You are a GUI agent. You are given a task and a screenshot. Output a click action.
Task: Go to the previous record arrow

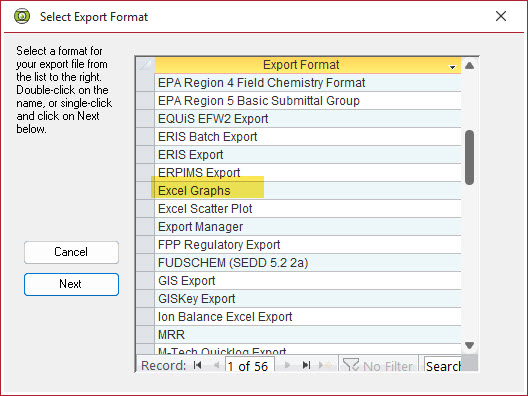(x=217, y=365)
